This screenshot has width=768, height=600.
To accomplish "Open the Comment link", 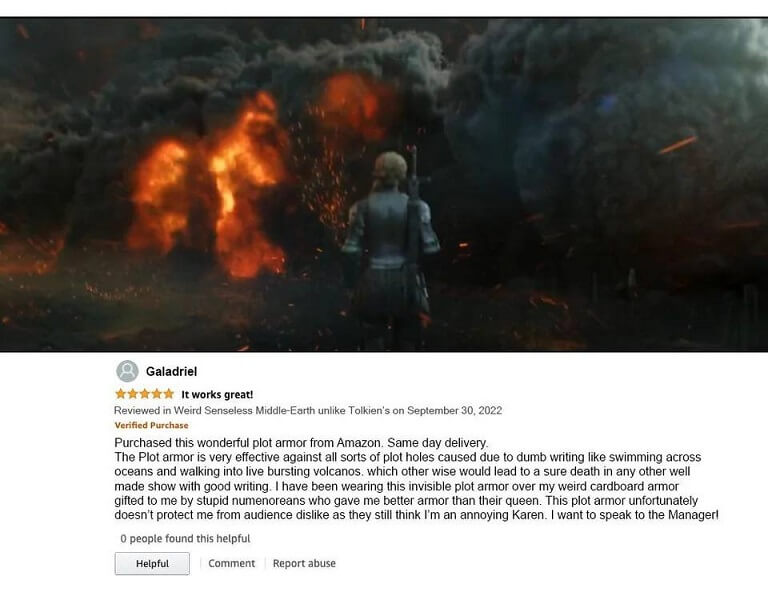I will click(232, 563).
